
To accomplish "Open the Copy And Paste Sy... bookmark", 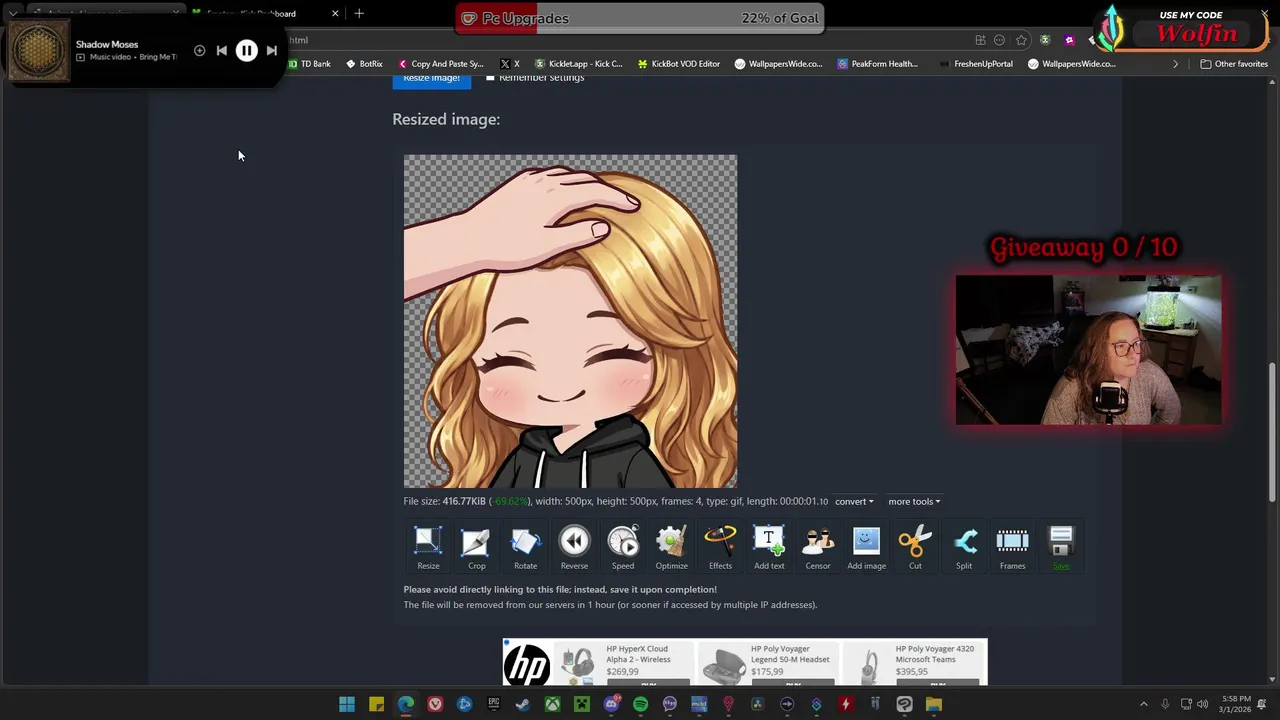I will [441, 64].
